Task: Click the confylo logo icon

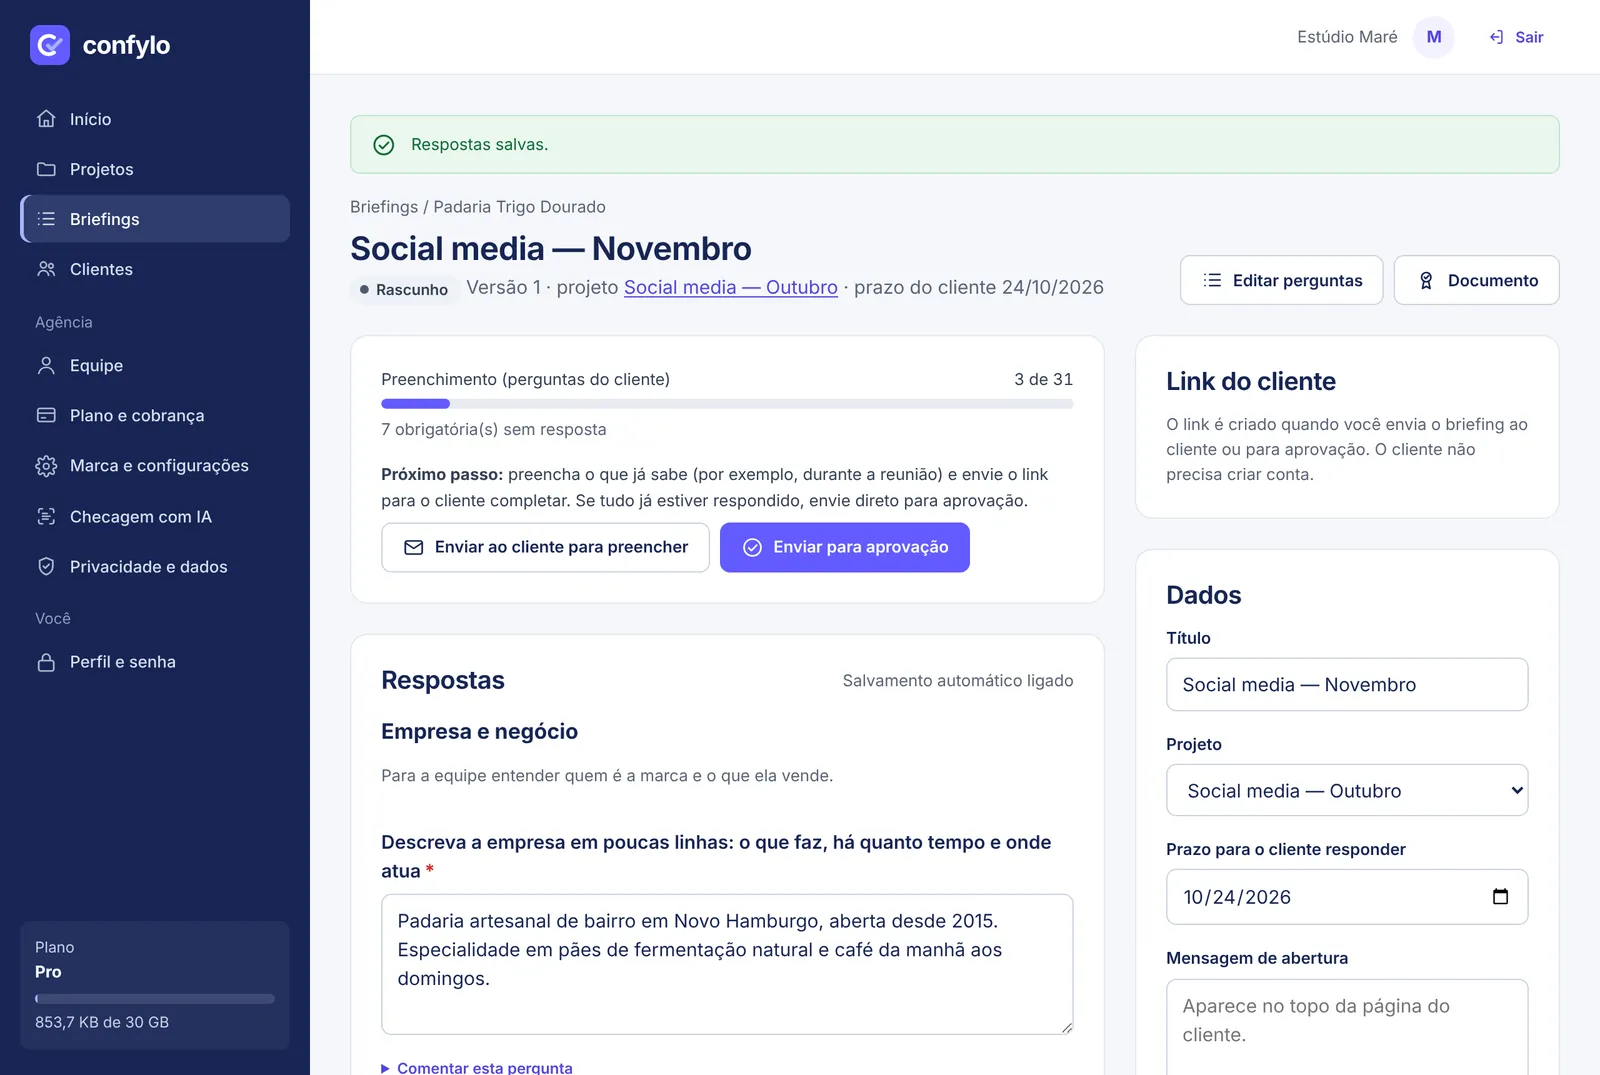Action: 50,45
